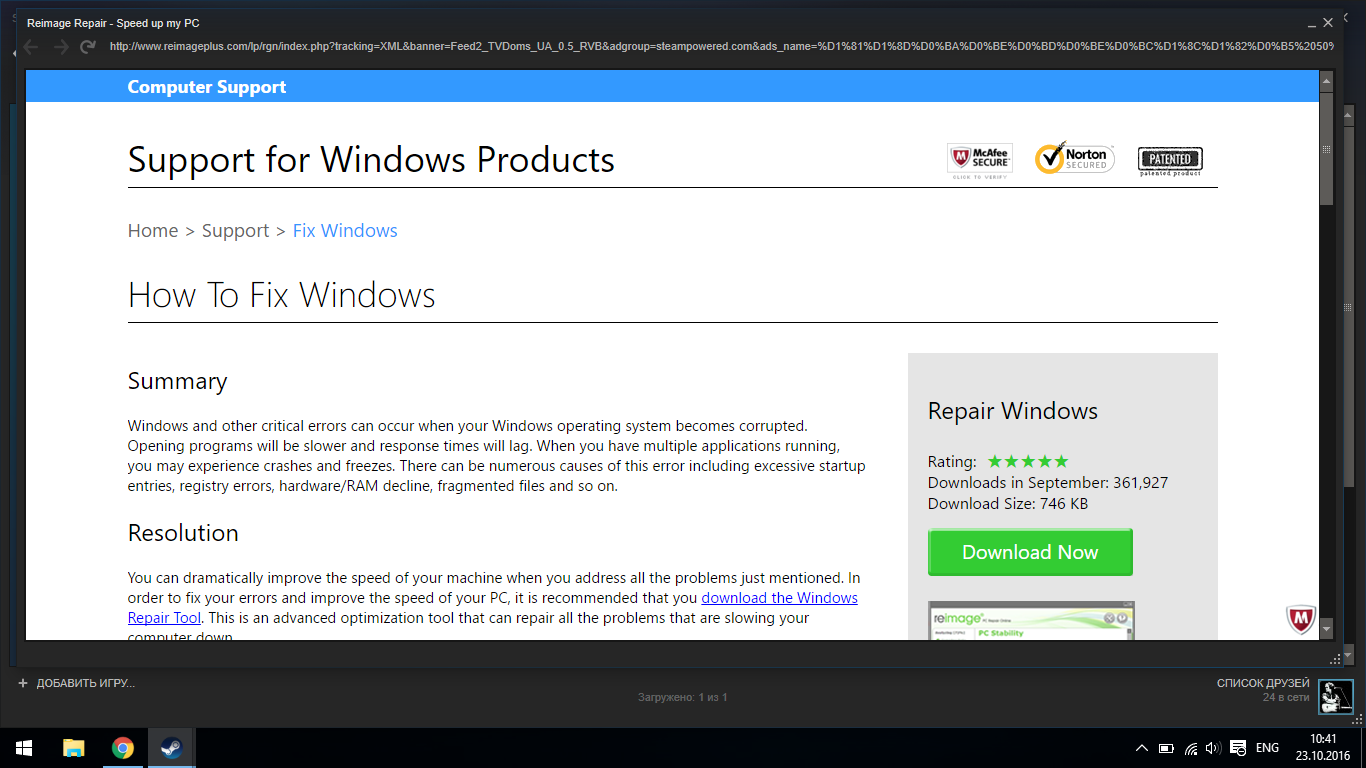Click the Norton Secured badge

(x=1073, y=159)
